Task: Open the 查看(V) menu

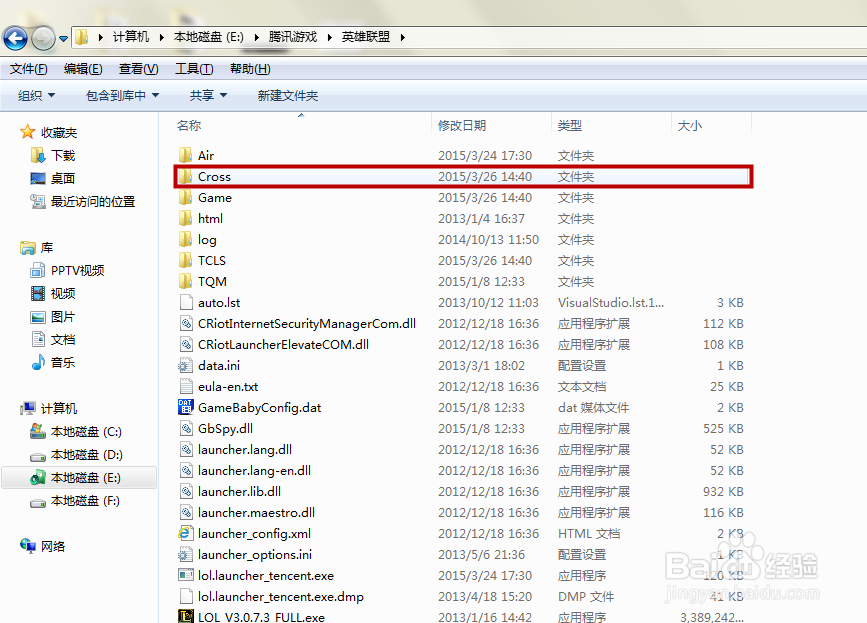Action: pos(138,69)
